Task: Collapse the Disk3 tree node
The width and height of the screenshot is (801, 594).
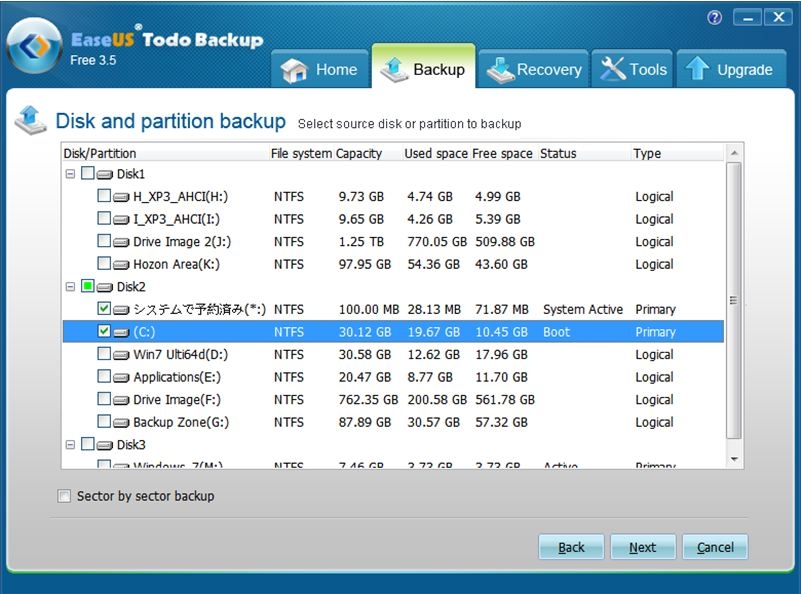Action: (70, 444)
